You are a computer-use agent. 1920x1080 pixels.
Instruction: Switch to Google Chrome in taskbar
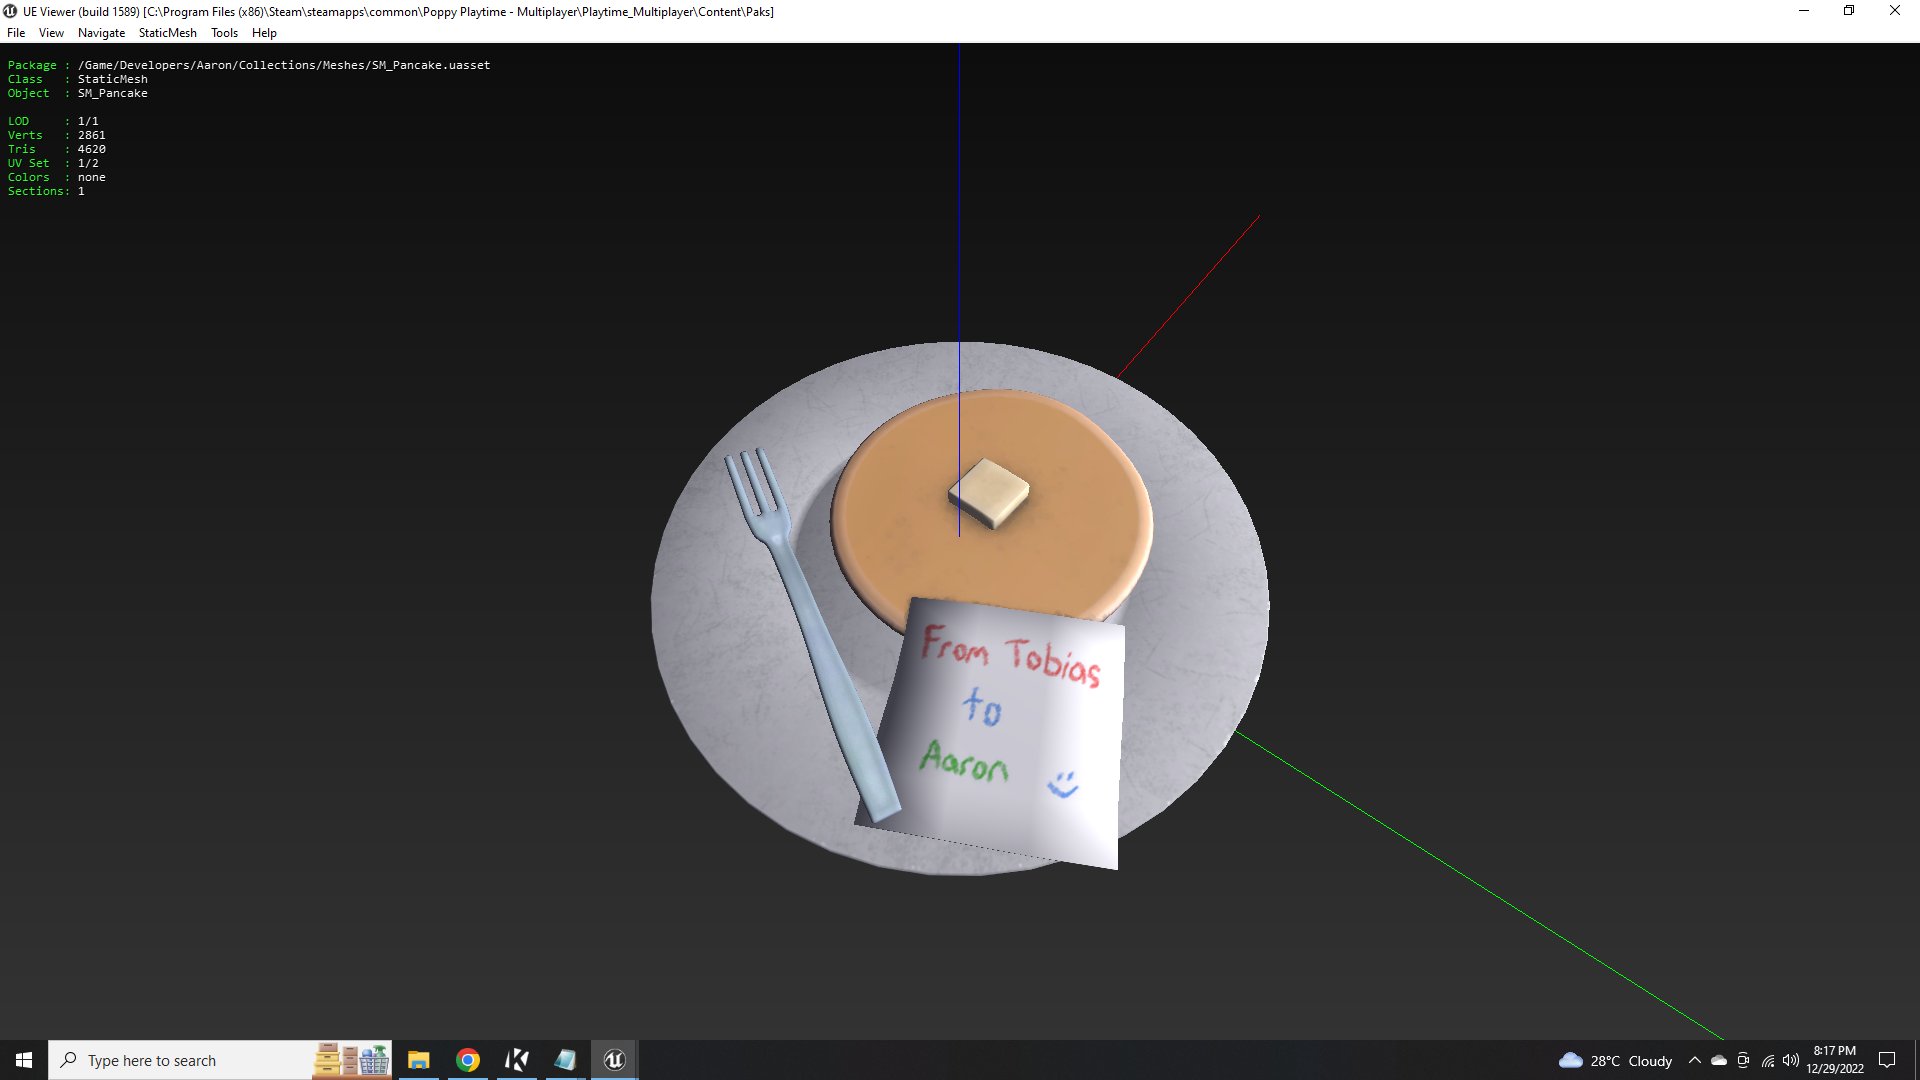pos(468,1060)
